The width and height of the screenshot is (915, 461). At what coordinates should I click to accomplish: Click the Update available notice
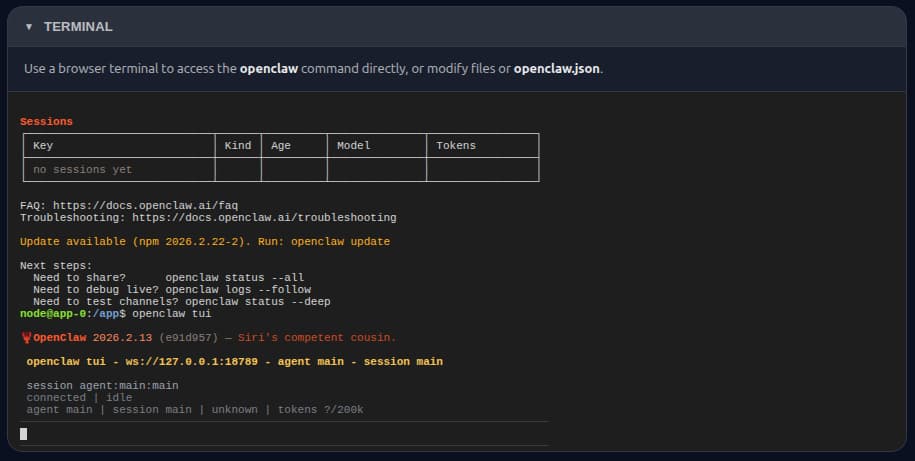205,241
